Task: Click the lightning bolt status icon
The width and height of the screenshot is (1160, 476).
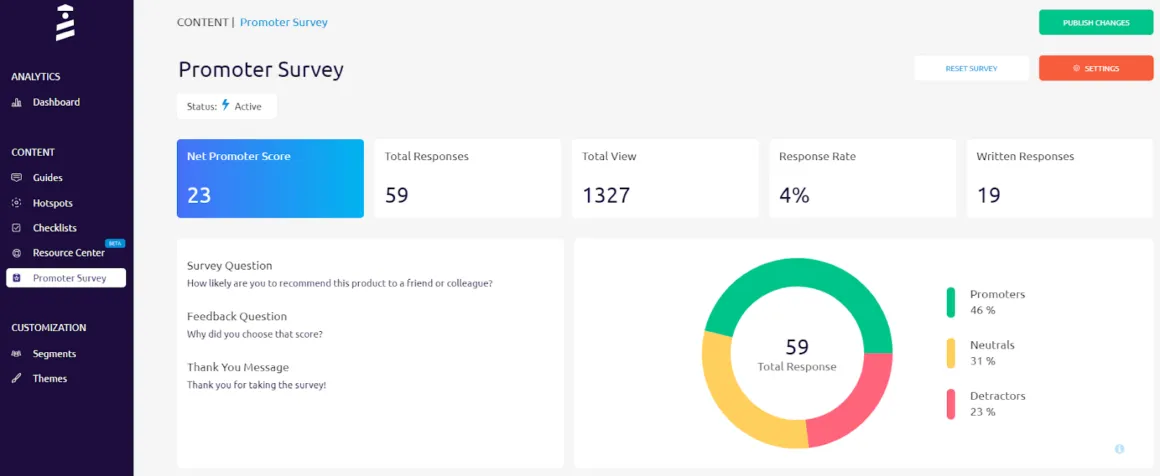Action: 226,105
